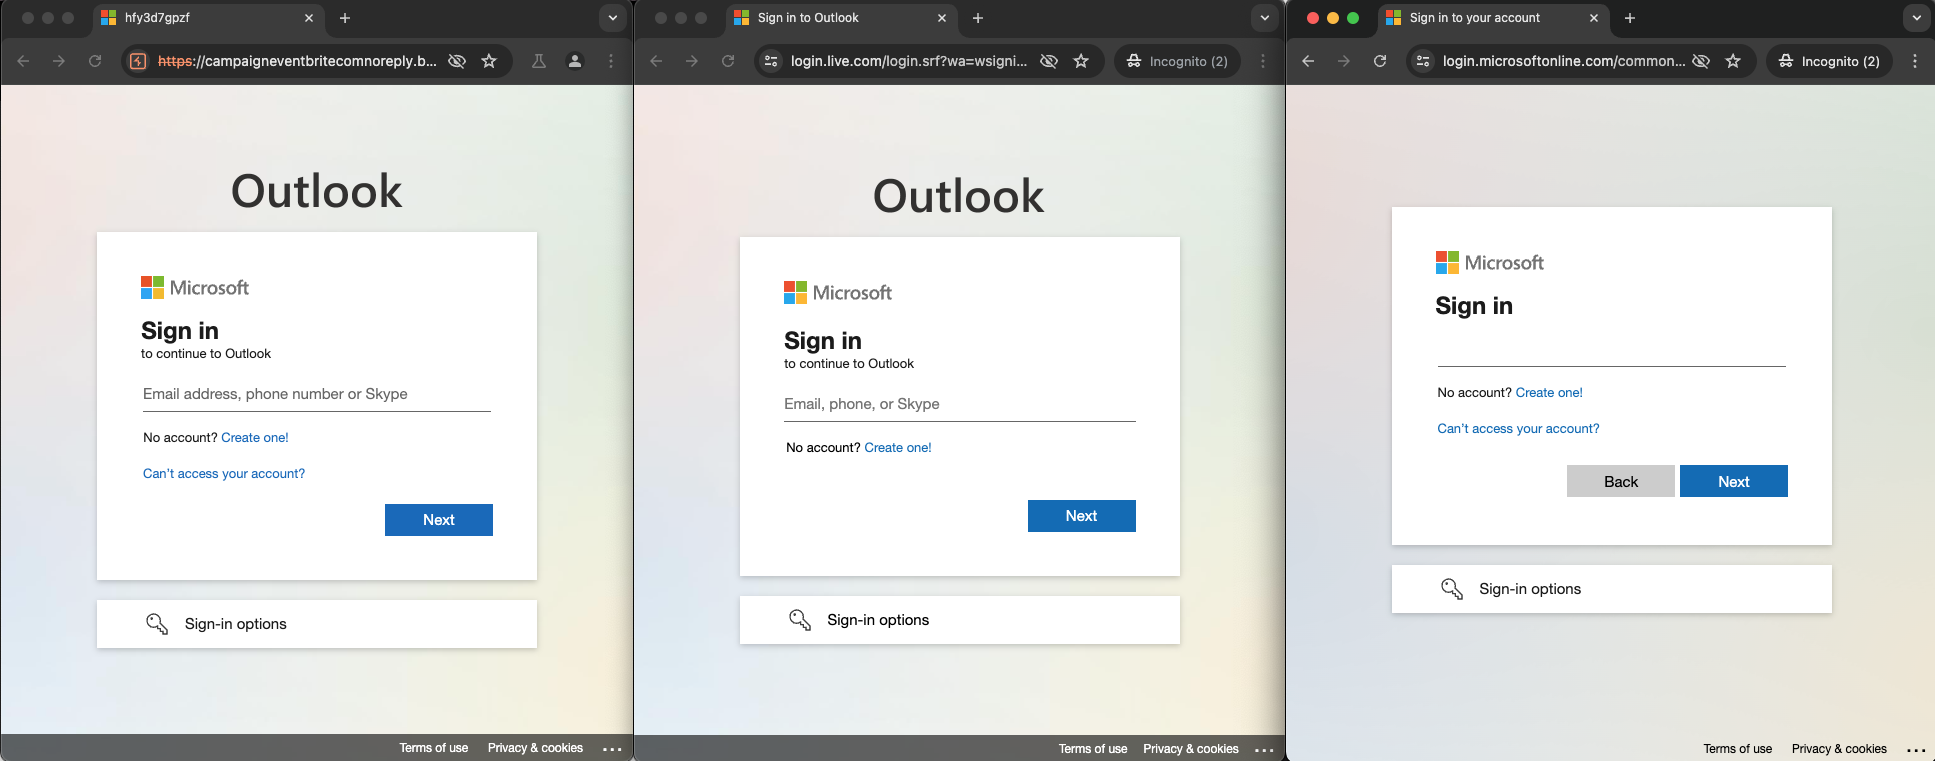Image resolution: width=1935 pixels, height=761 pixels.
Task: Click the key icon in left window's Sign-in options
Action: click(x=157, y=624)
